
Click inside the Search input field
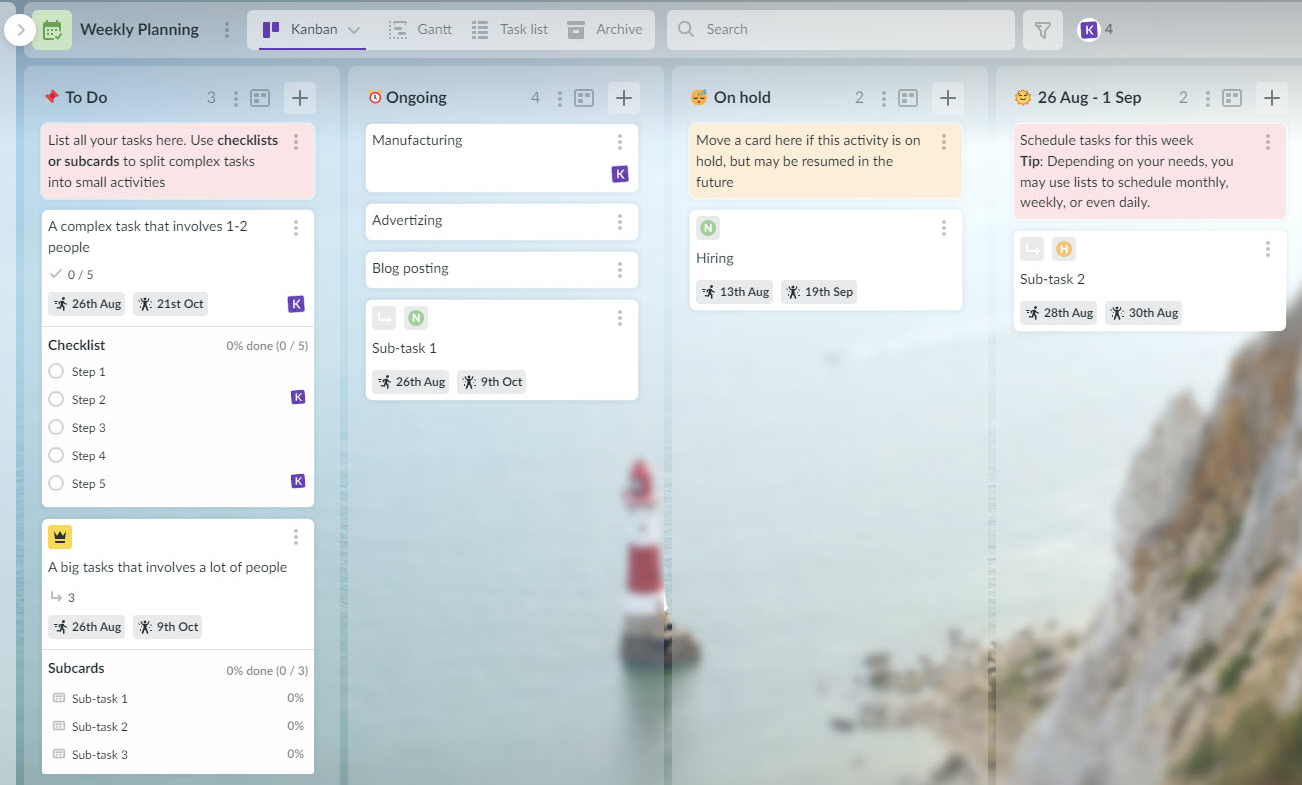(840, 29)
